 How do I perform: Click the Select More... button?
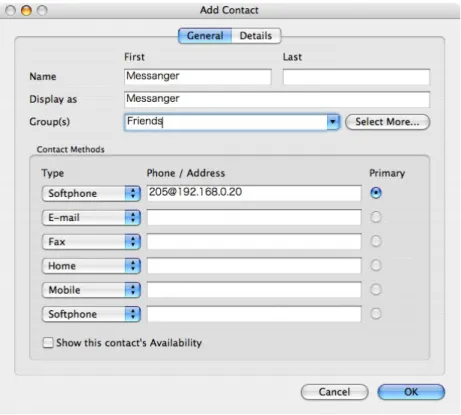click(387, 122)
